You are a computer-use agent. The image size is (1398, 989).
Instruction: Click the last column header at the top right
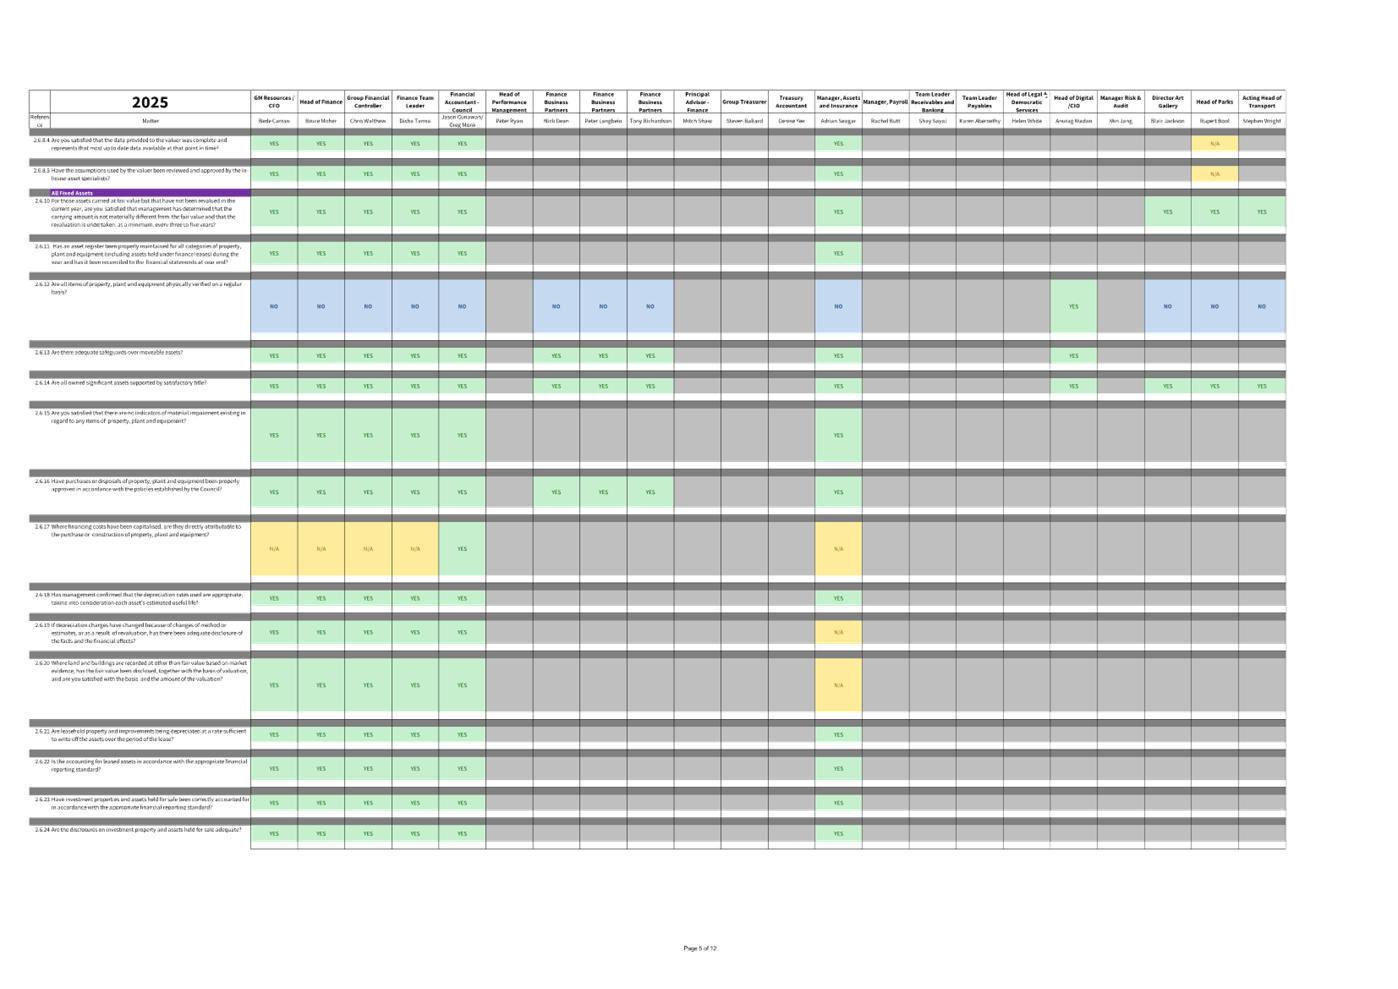pos(1261,102)
